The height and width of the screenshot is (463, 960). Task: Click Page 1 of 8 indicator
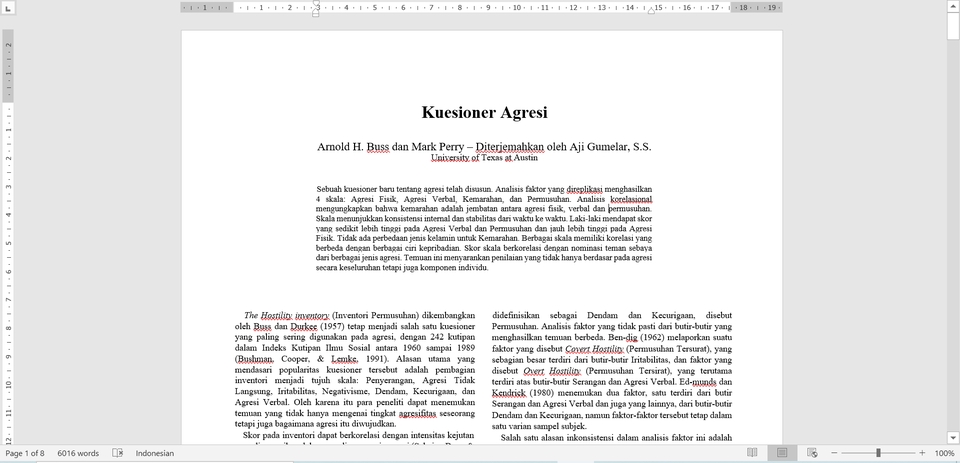pyautogui.click(x=25, y=453)
